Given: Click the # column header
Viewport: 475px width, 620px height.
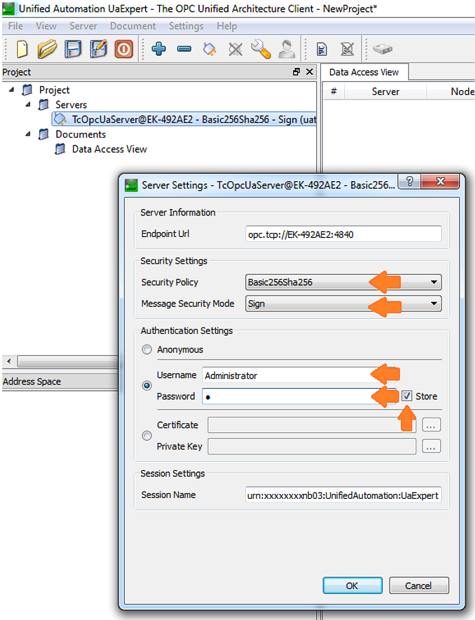Looking at the screenshot, I should tap(334, 92).
